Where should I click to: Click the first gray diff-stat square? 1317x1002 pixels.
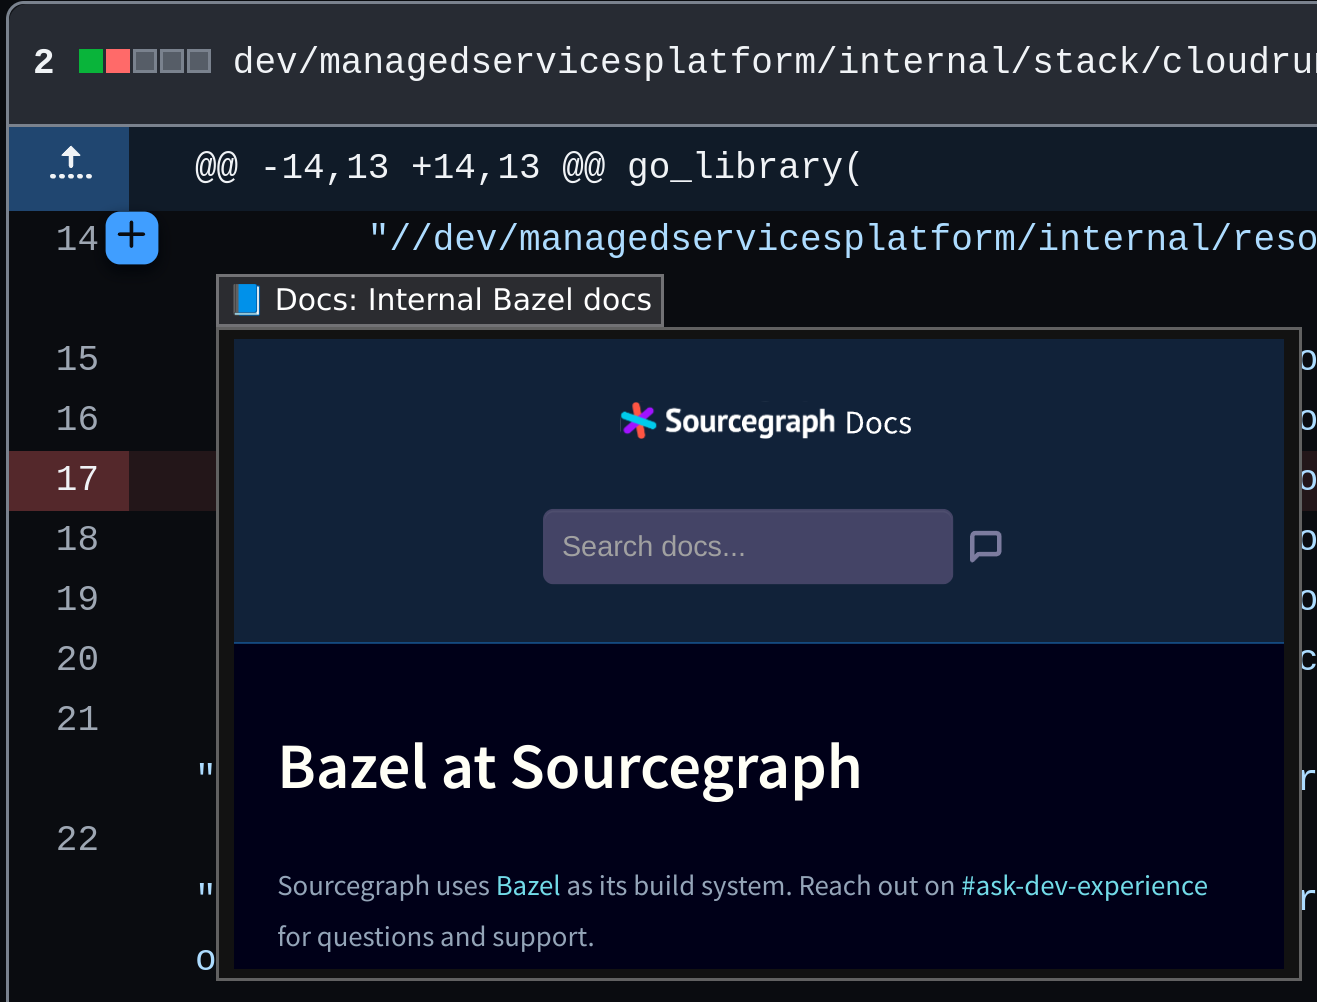pos(146,61)
